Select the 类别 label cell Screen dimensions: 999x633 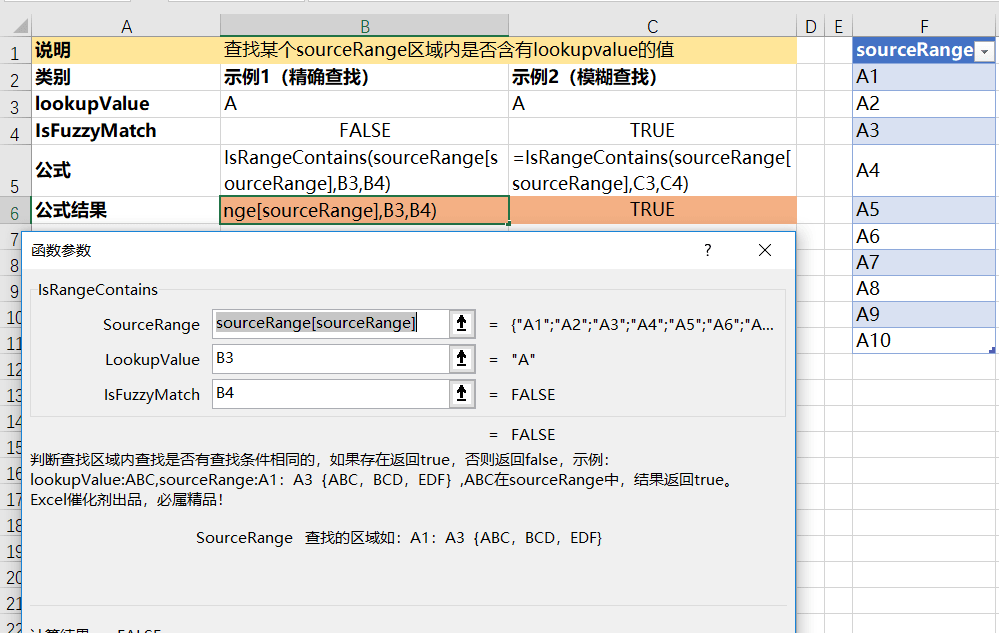tap(126, 77)
